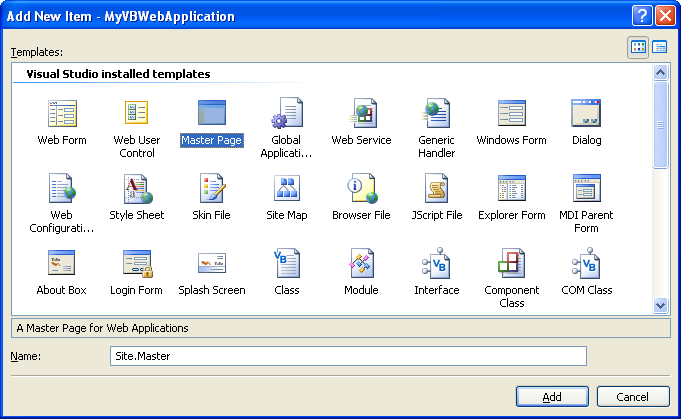The height and width of the screenshot is (419, 681).
Task: Pick the MDI Parent Form template
Action: tap(586, 188)
